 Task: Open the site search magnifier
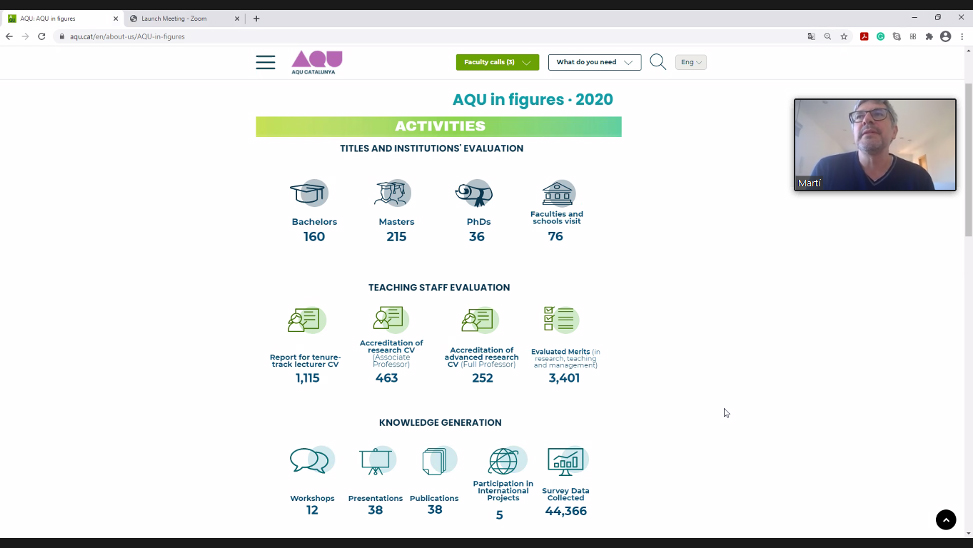(658, 62)
